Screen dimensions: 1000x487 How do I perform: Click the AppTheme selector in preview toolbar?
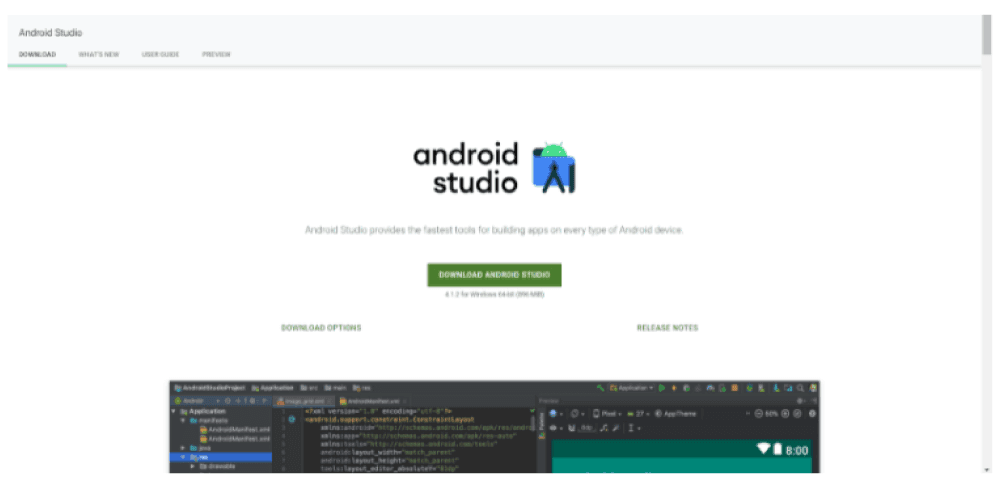pyautogui.click(x=675, y=414)
